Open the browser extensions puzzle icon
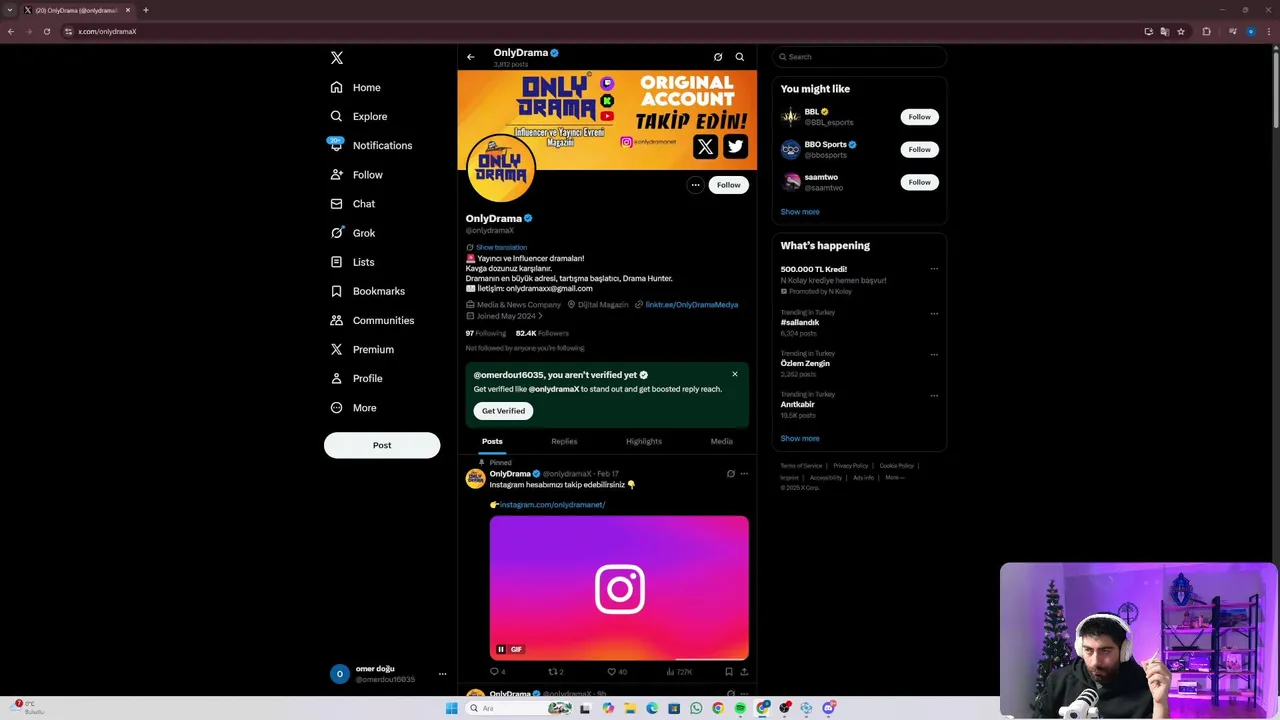Image resolution: width=1280 pixels, height=720 pixels. 1206,31
